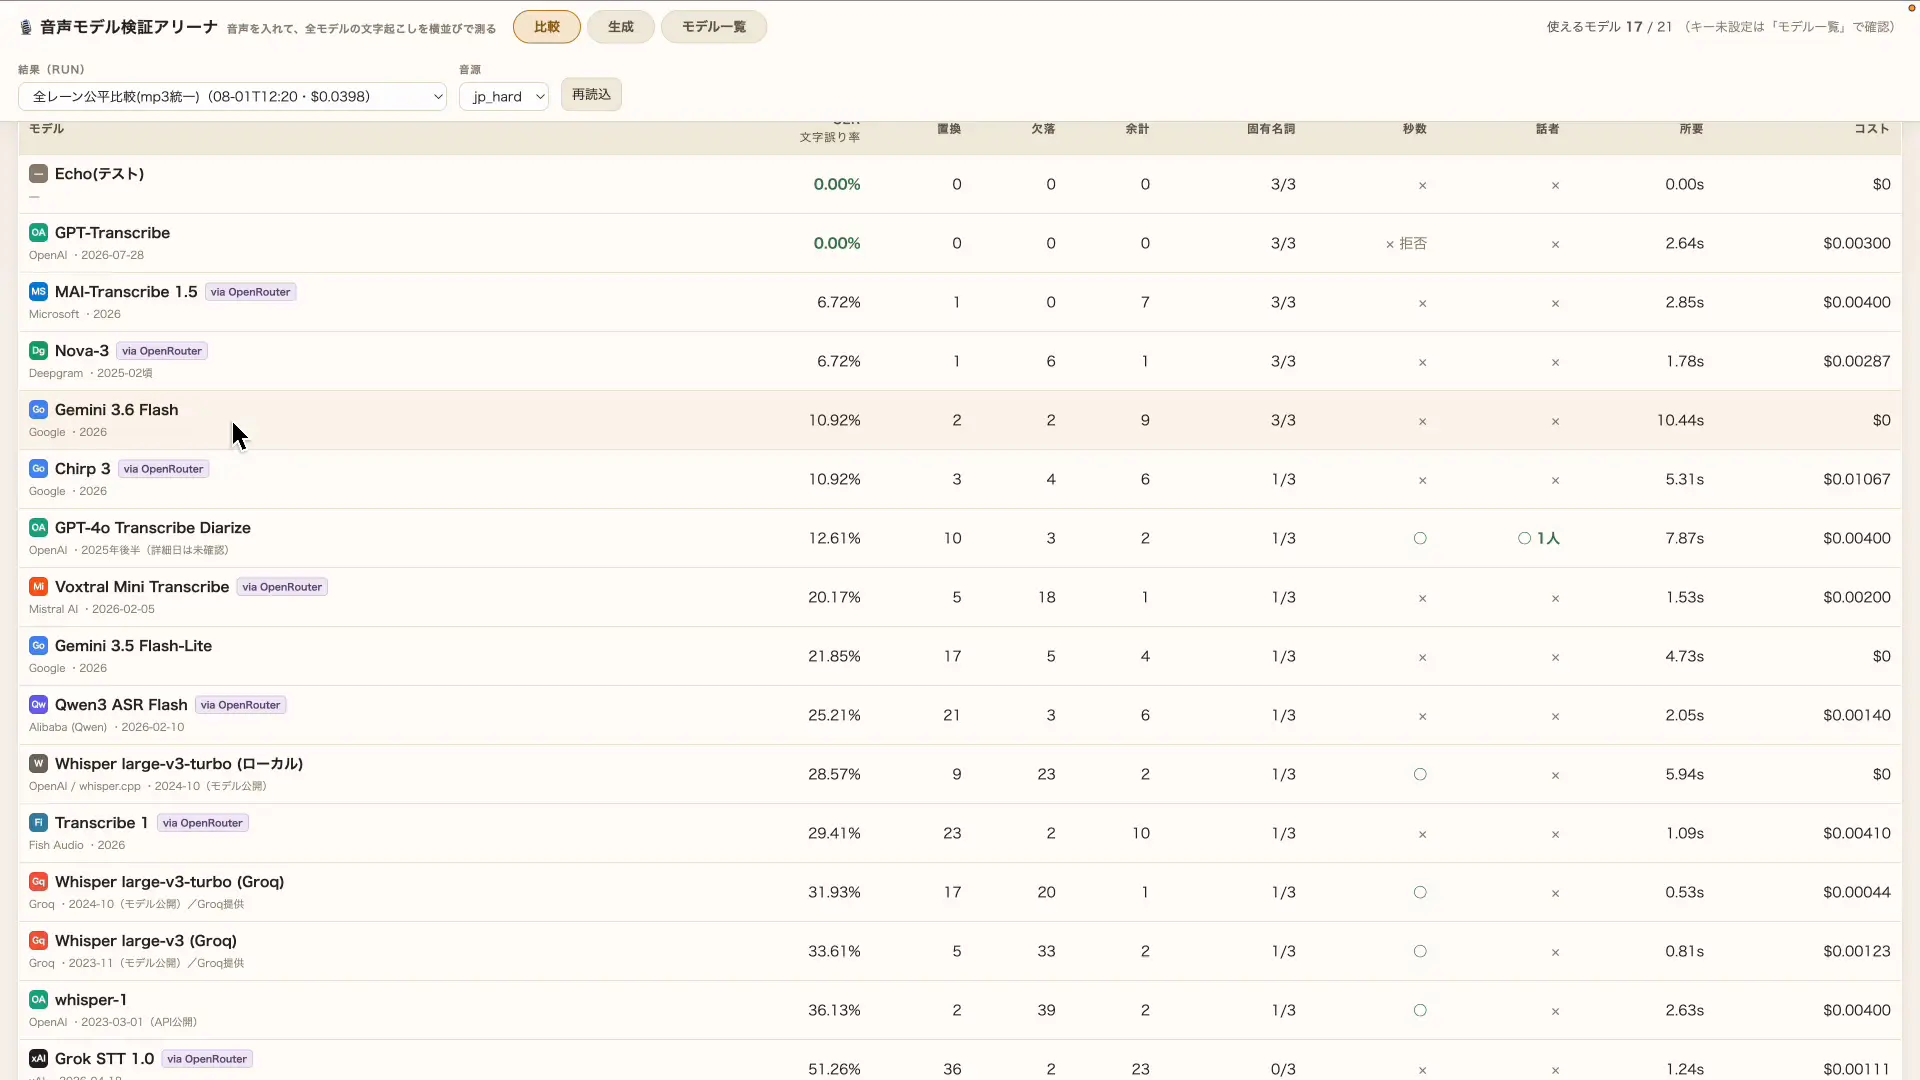Switch to the 比較 tab
Image resolution: width=1920 pixels, height=1080 pixels.
pyautogui.click(x=547, y=27)
